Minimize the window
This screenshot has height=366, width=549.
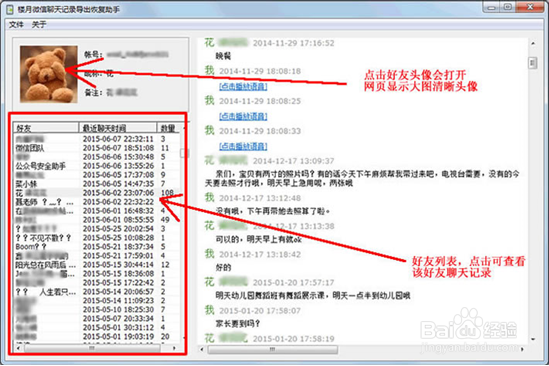pyautogui.click(x=492, y=7)
